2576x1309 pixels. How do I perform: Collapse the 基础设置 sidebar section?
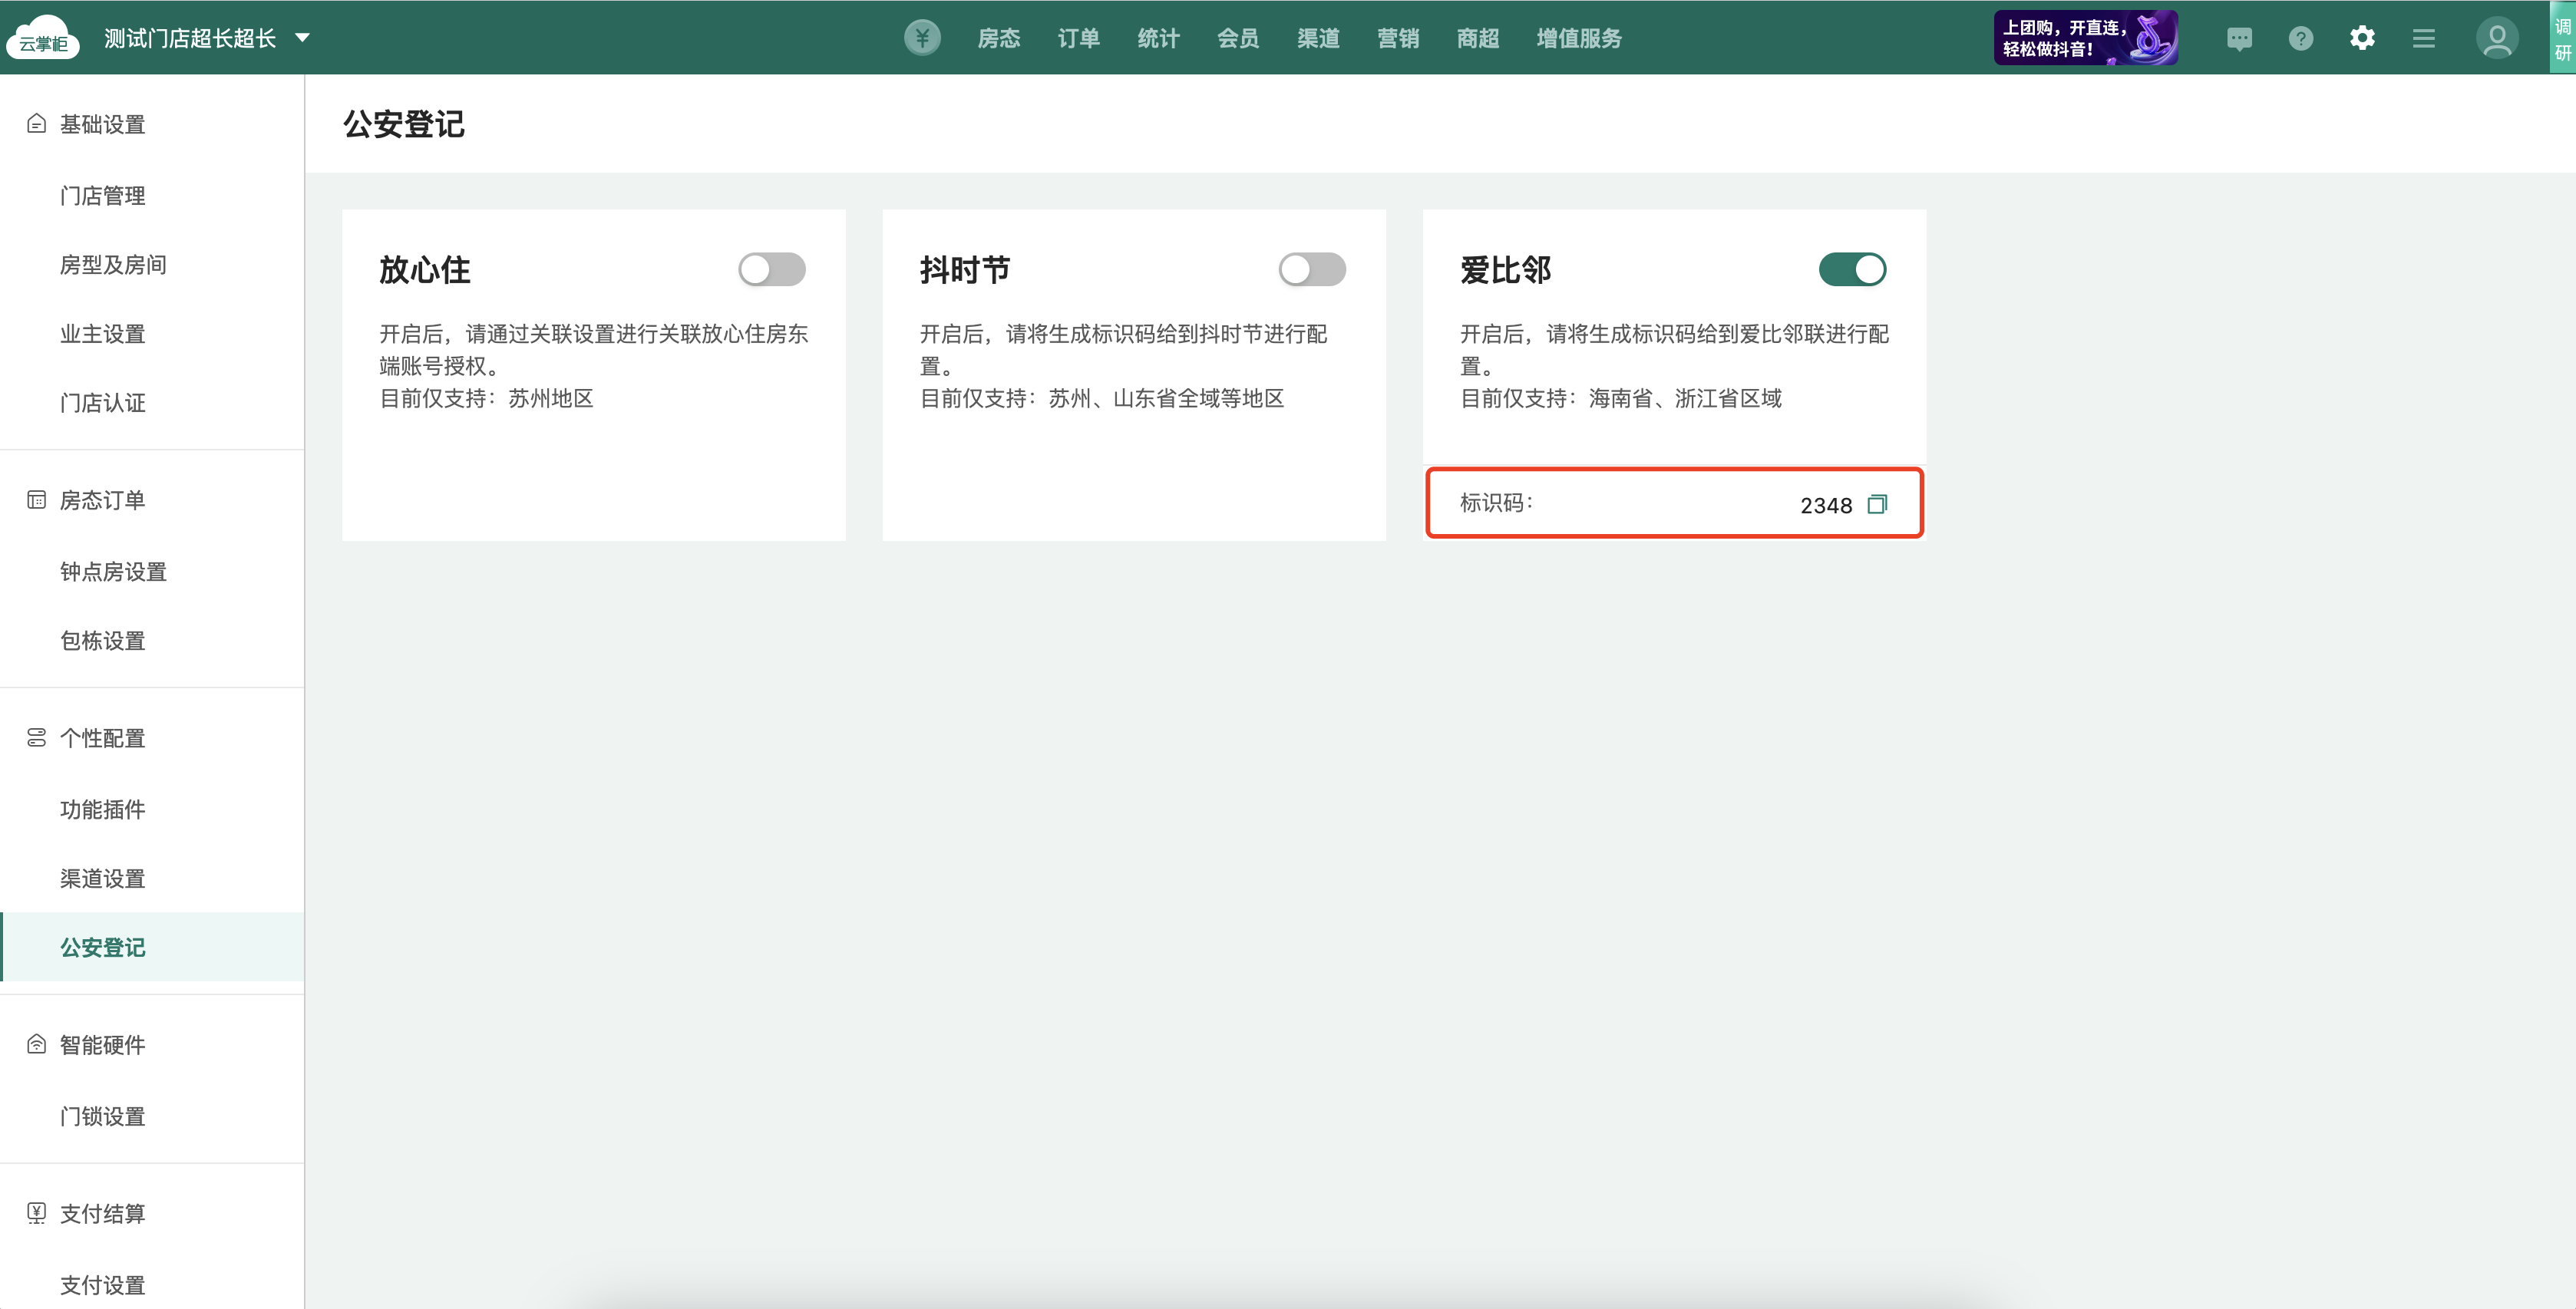click(102, 124)
